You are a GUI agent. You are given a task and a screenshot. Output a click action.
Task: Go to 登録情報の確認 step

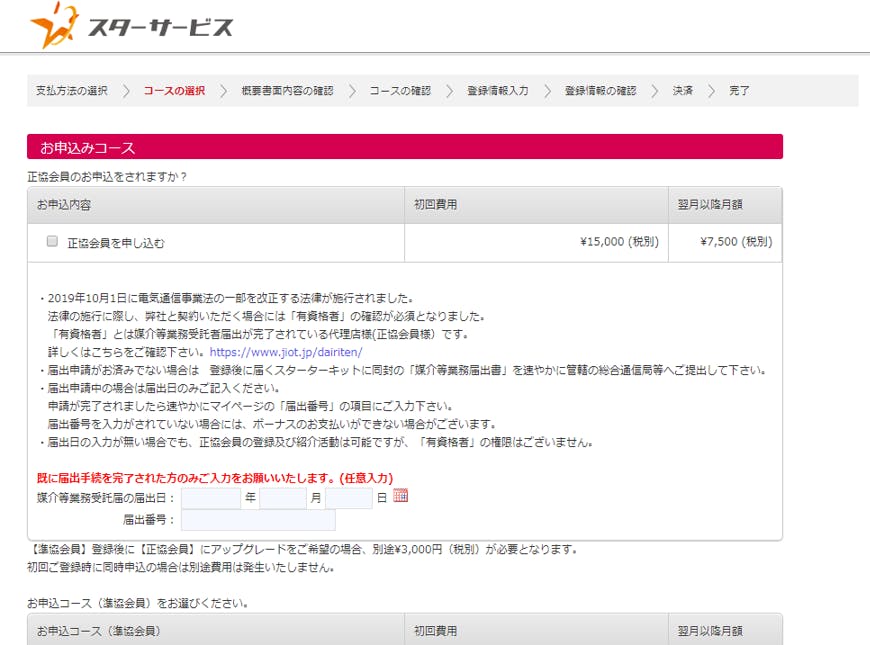600,91
